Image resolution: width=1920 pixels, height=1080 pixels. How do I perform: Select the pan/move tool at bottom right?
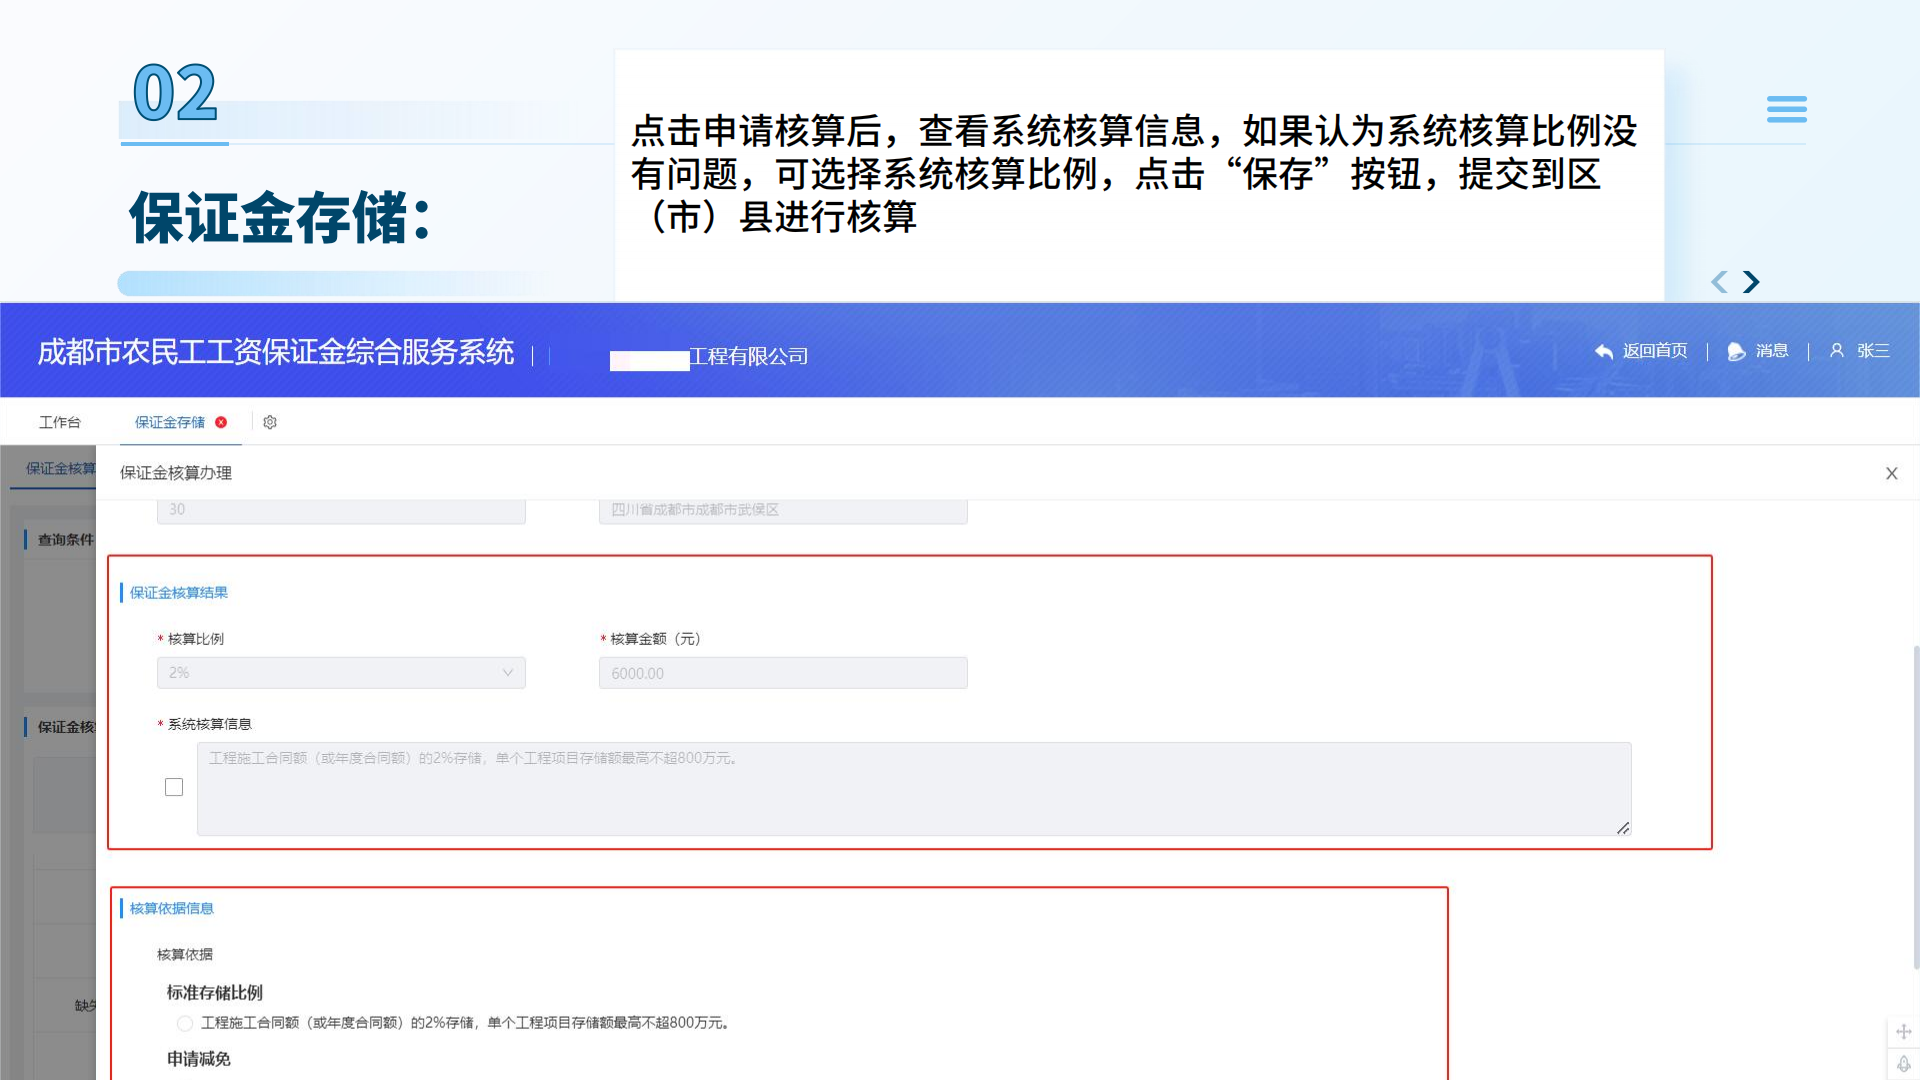[x=1904, y=1031]
